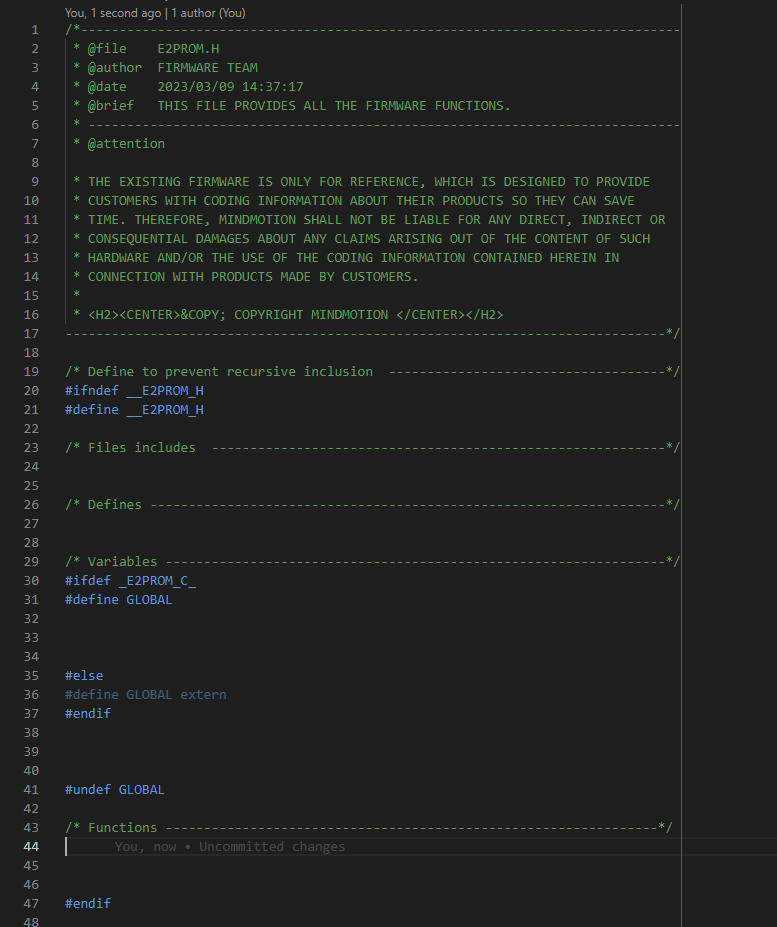Click line number 1 in the gutter
This screenshot has height=927, width=777.
coord(35,30)
